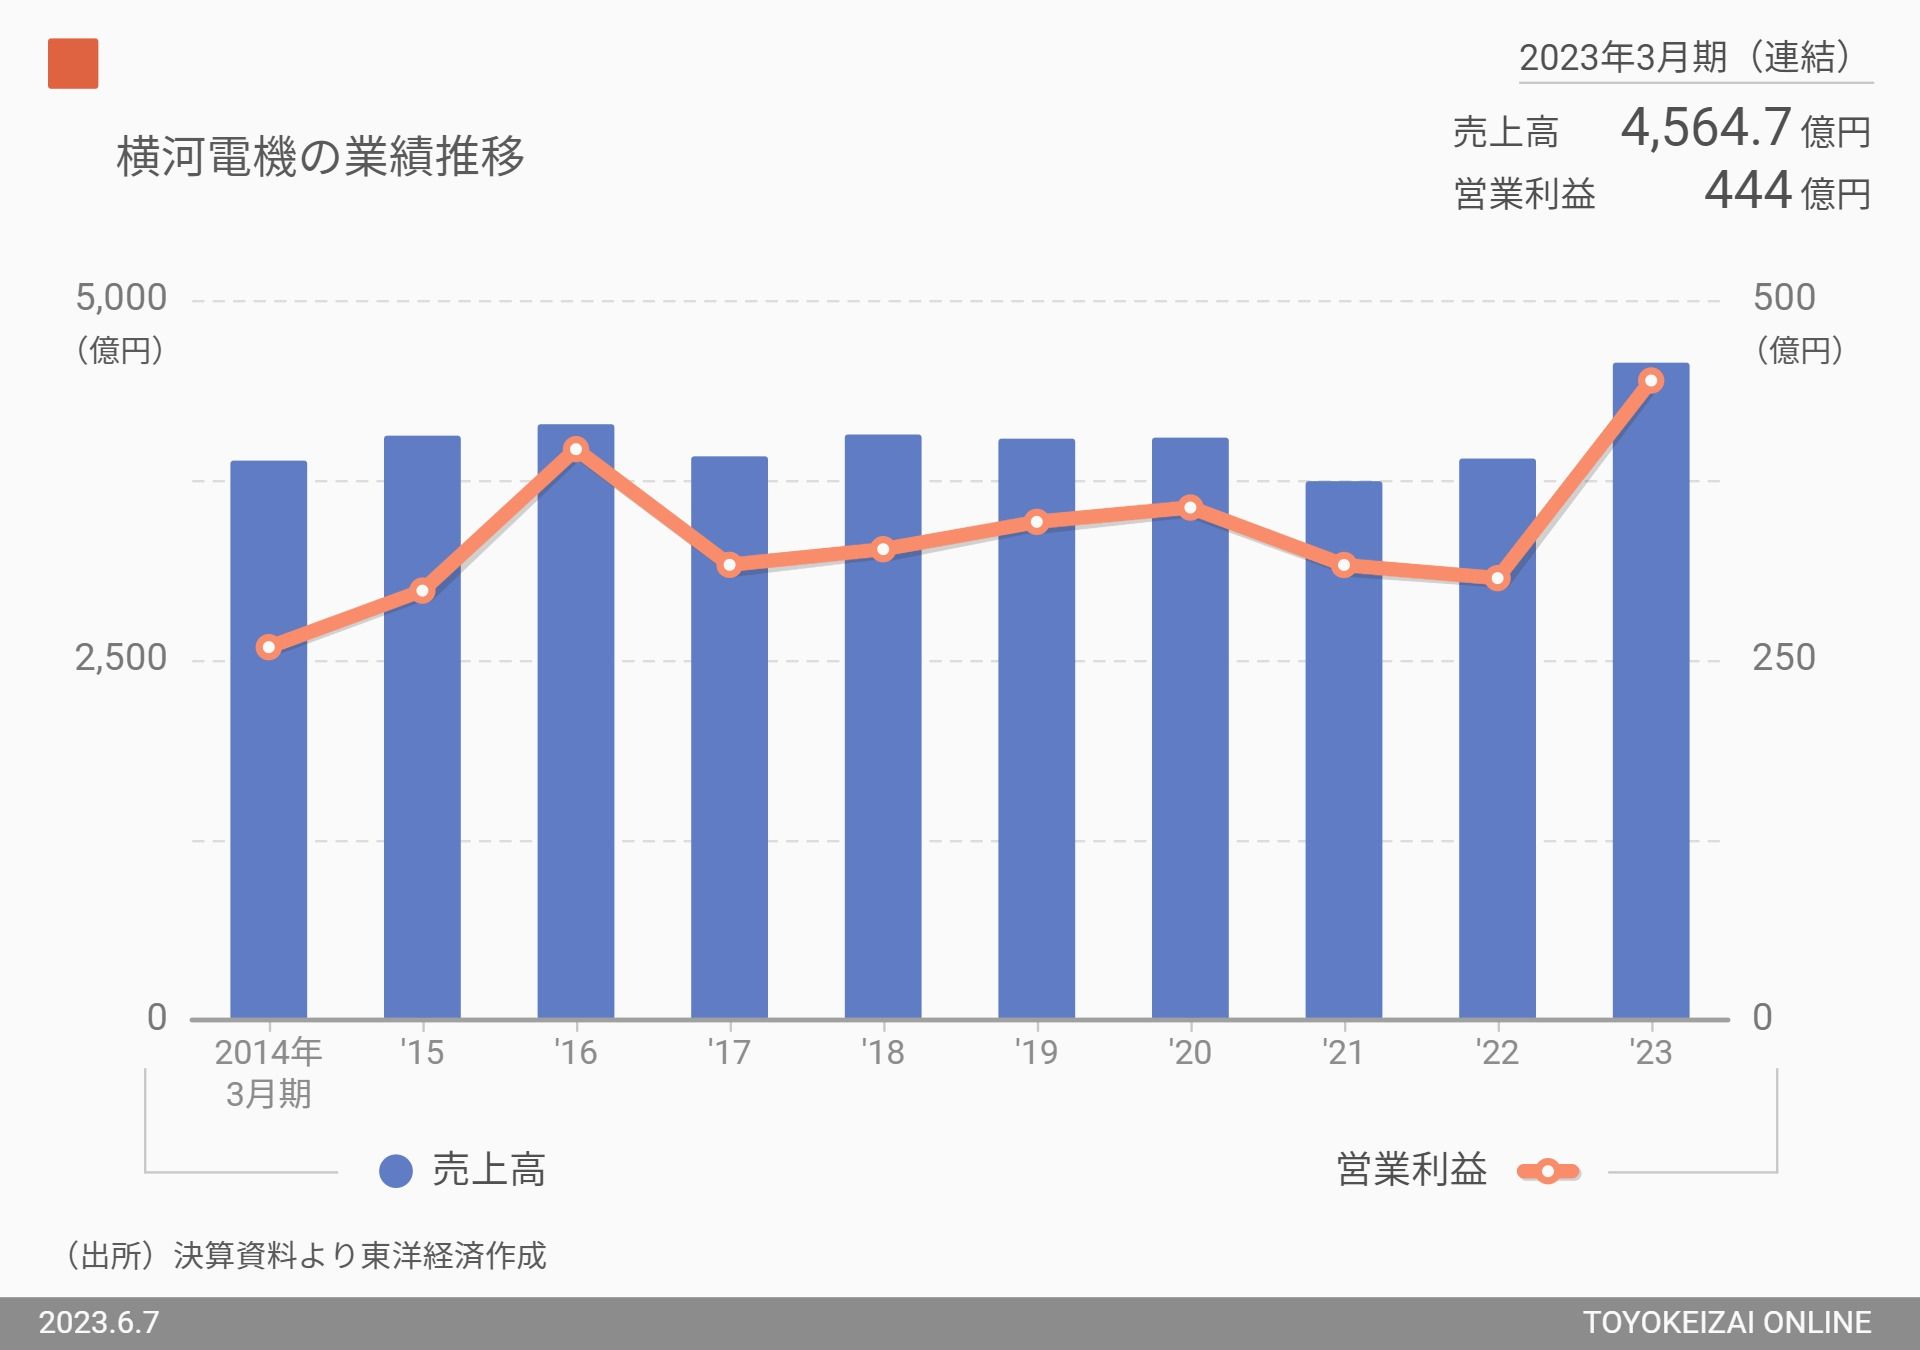Click the orange 営業利益 legend line marker

pyautogui.click(x=1547, y=1171)
